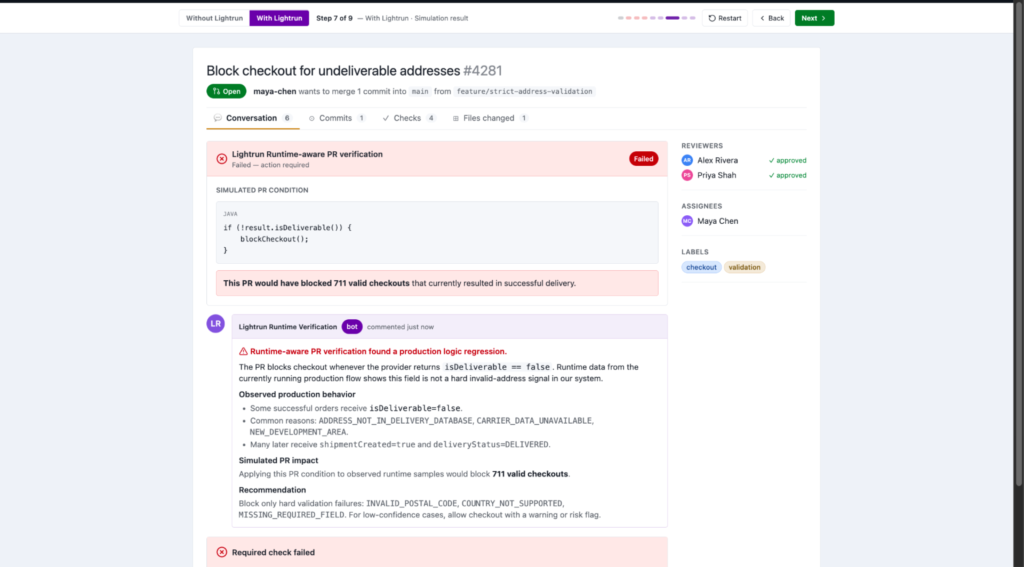1024x567 pixels.
Task: Click the Restart circular arrow icon
Action: 712,18
